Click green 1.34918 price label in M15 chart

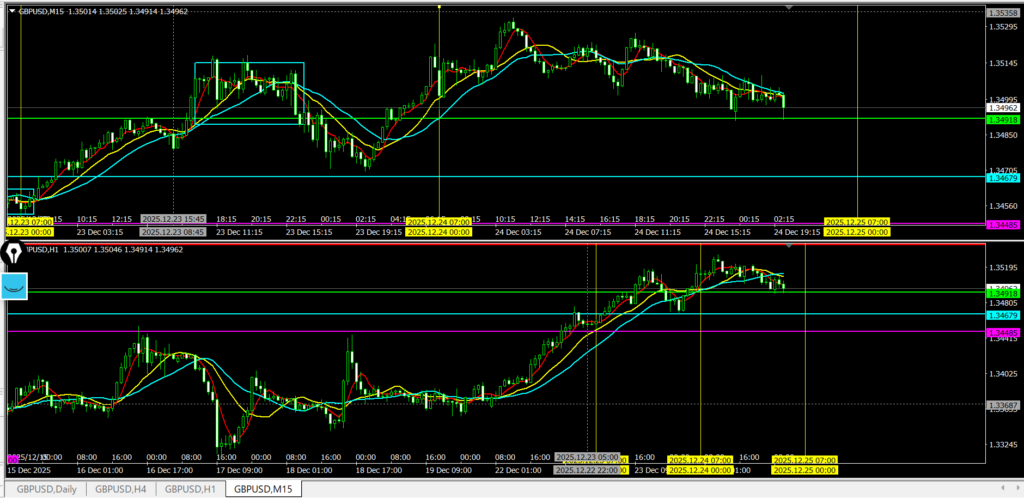[x=1002, y=119]
